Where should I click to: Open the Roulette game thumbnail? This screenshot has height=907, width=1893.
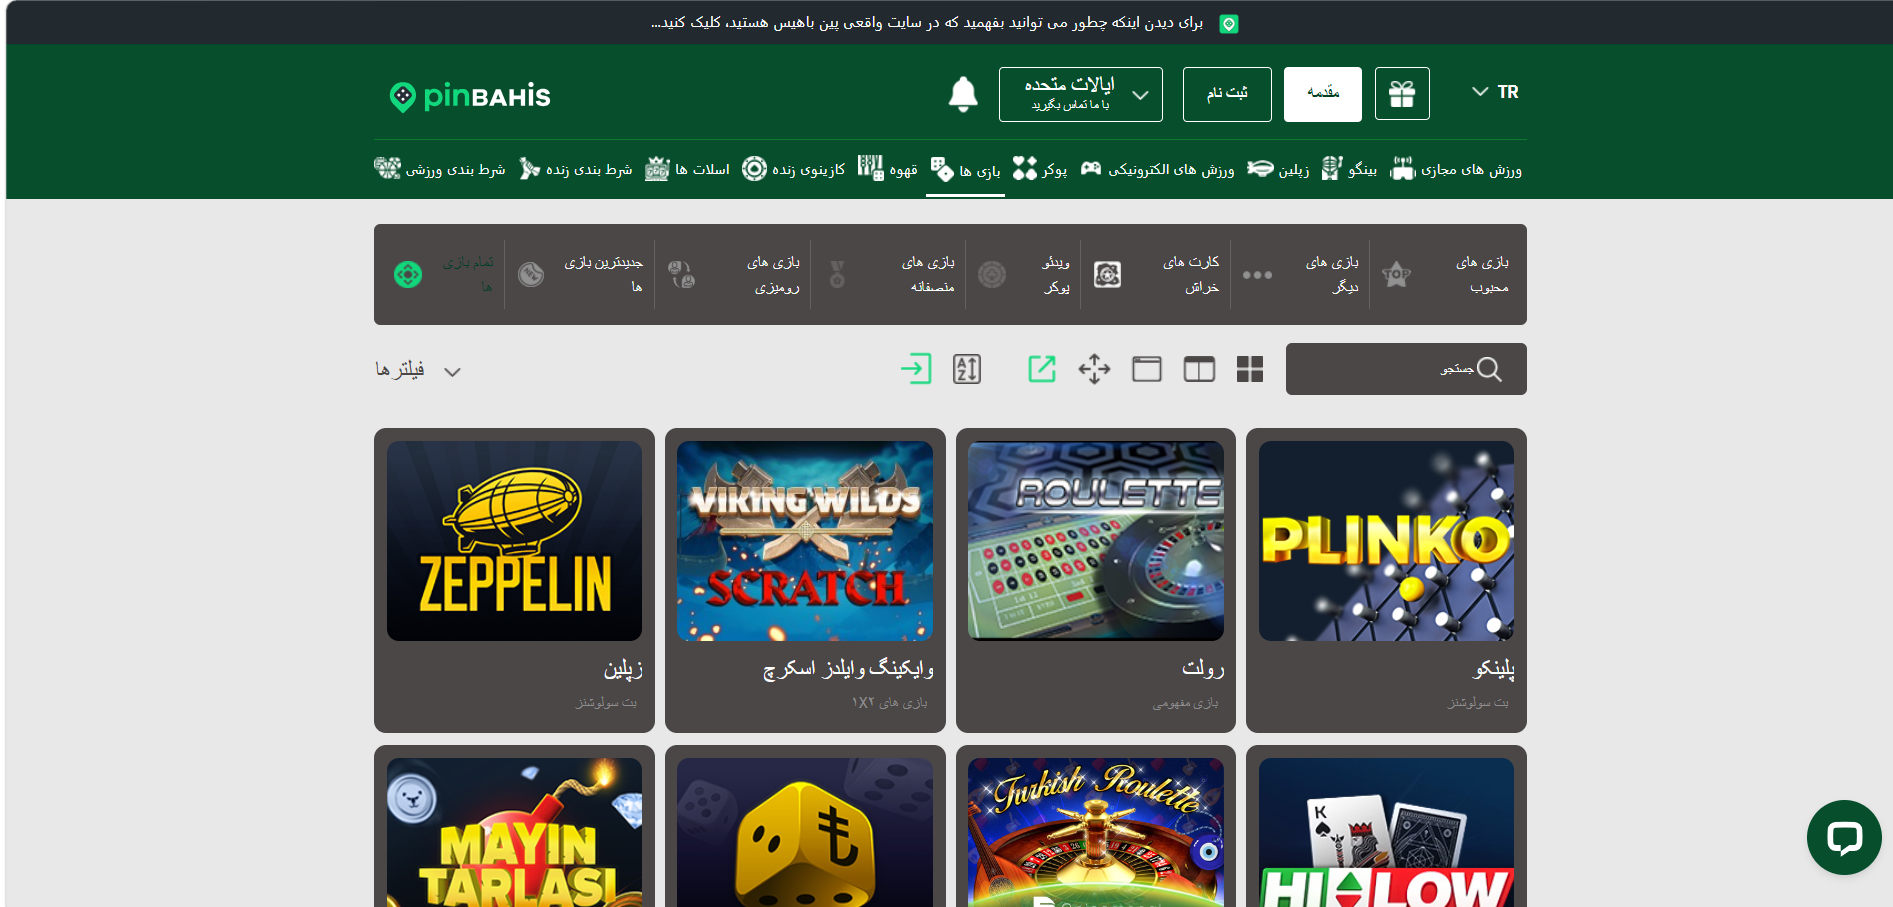(x=1096, y=541)
